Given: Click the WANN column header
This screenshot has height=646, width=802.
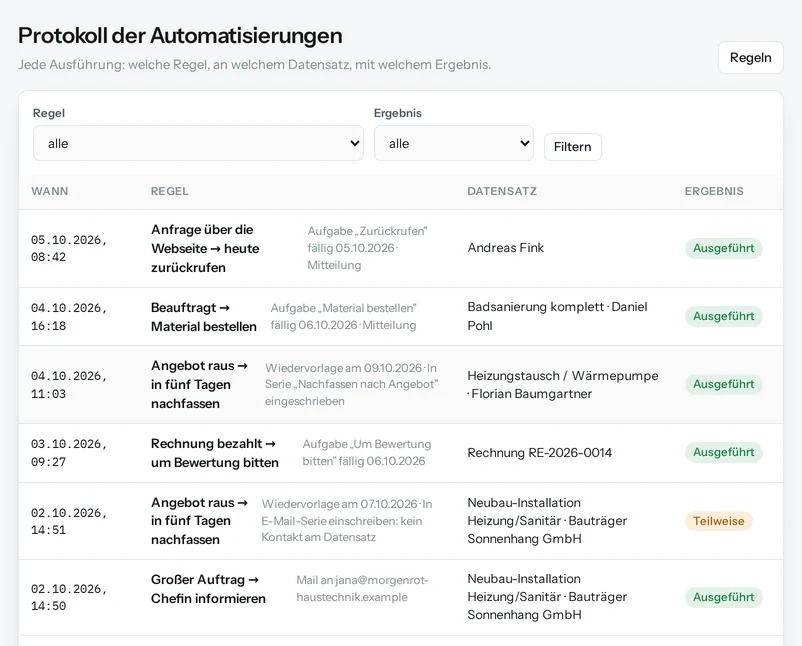Looking at the screenshot, I should point(50,191).
